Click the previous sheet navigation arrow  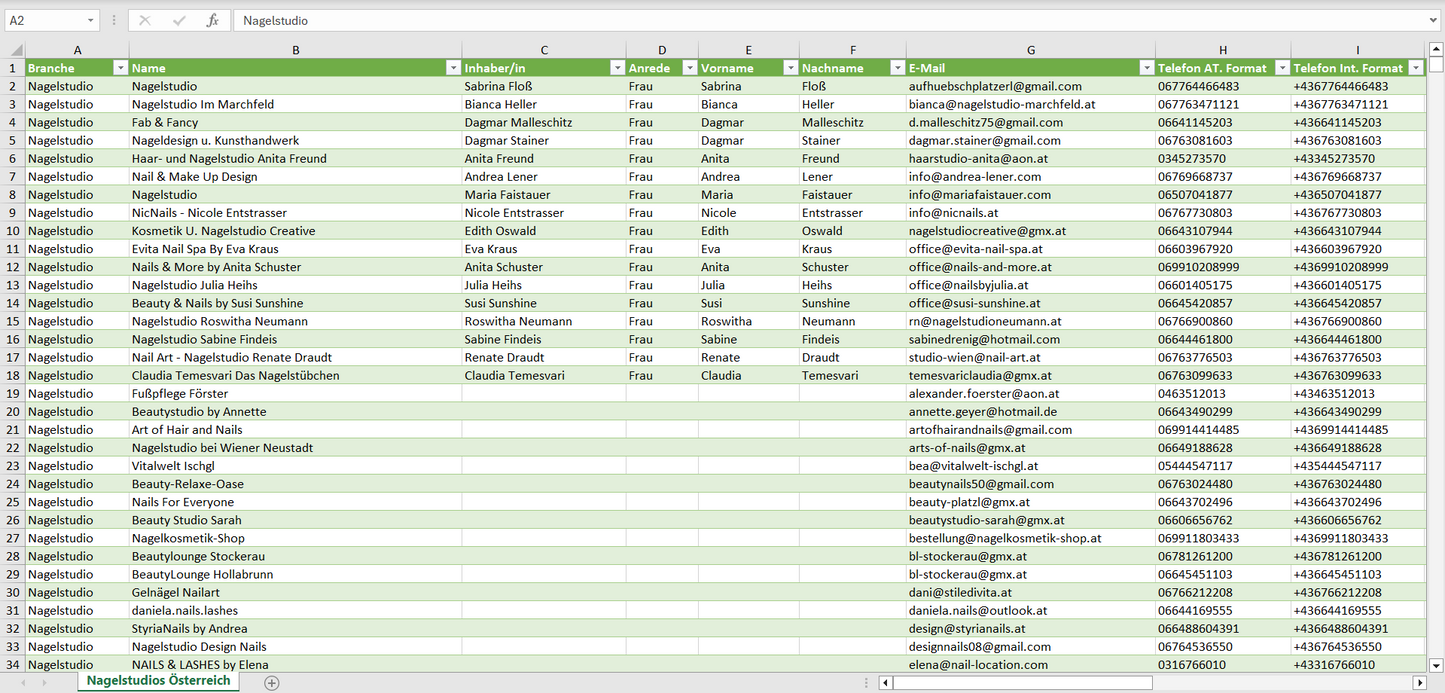tap(25, 683)
